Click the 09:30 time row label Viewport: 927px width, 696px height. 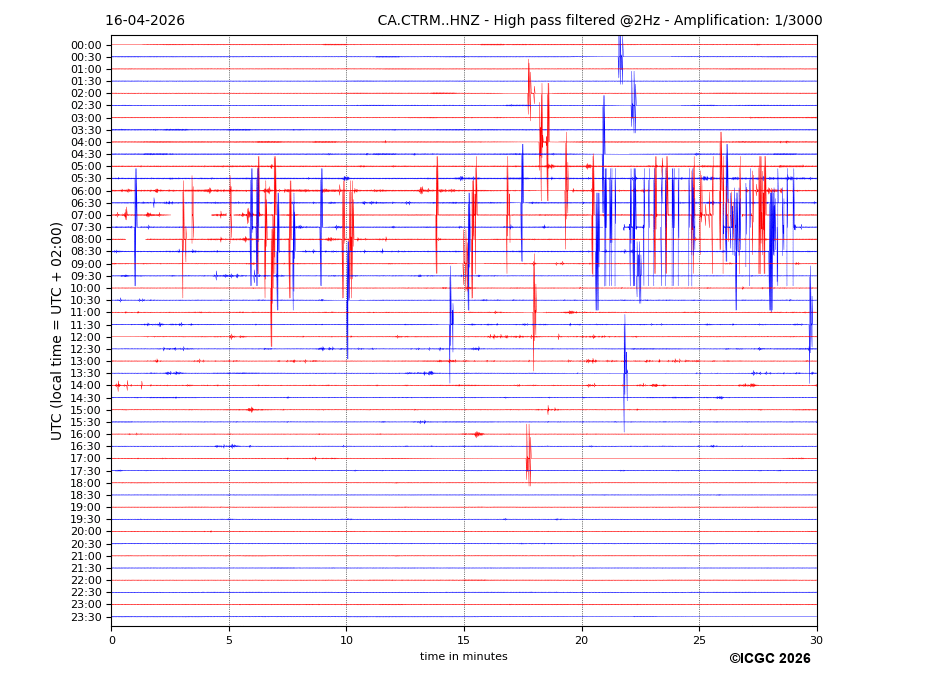86,276
